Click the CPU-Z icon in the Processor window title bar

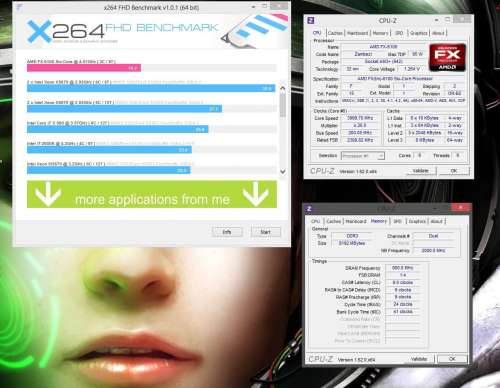click(311, 21)
